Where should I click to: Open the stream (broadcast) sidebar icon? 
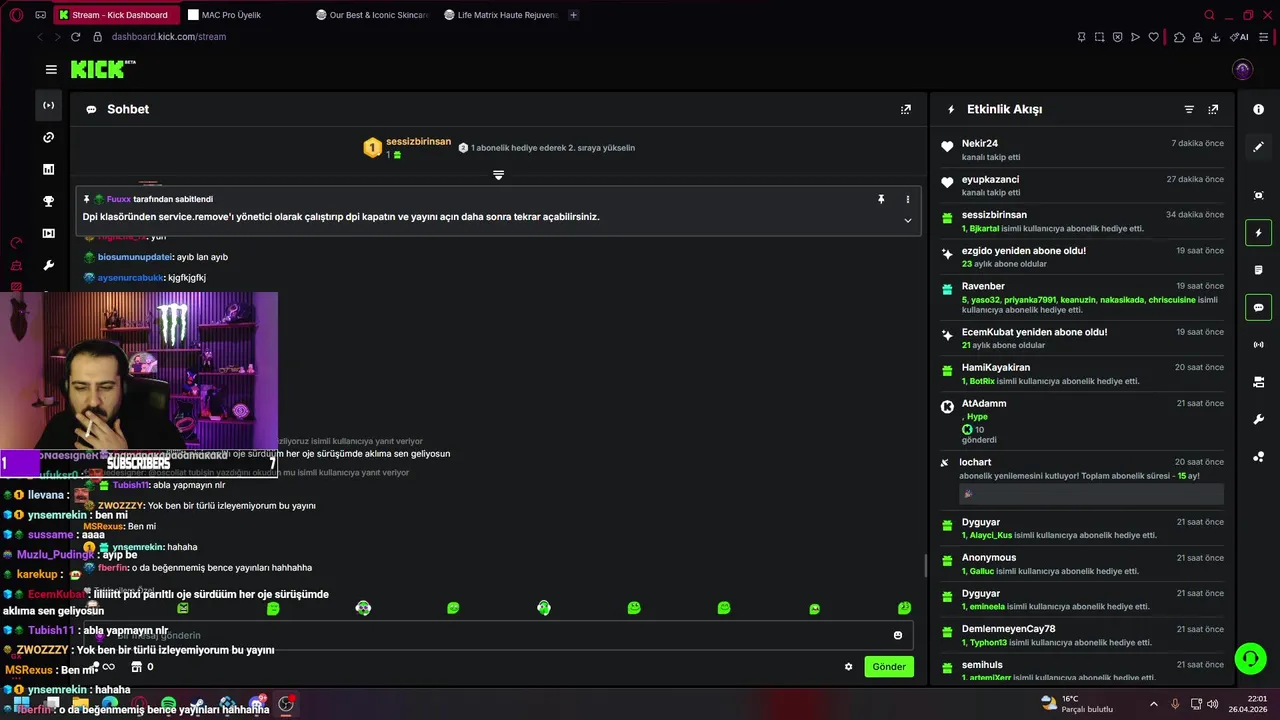coord(48,105)
